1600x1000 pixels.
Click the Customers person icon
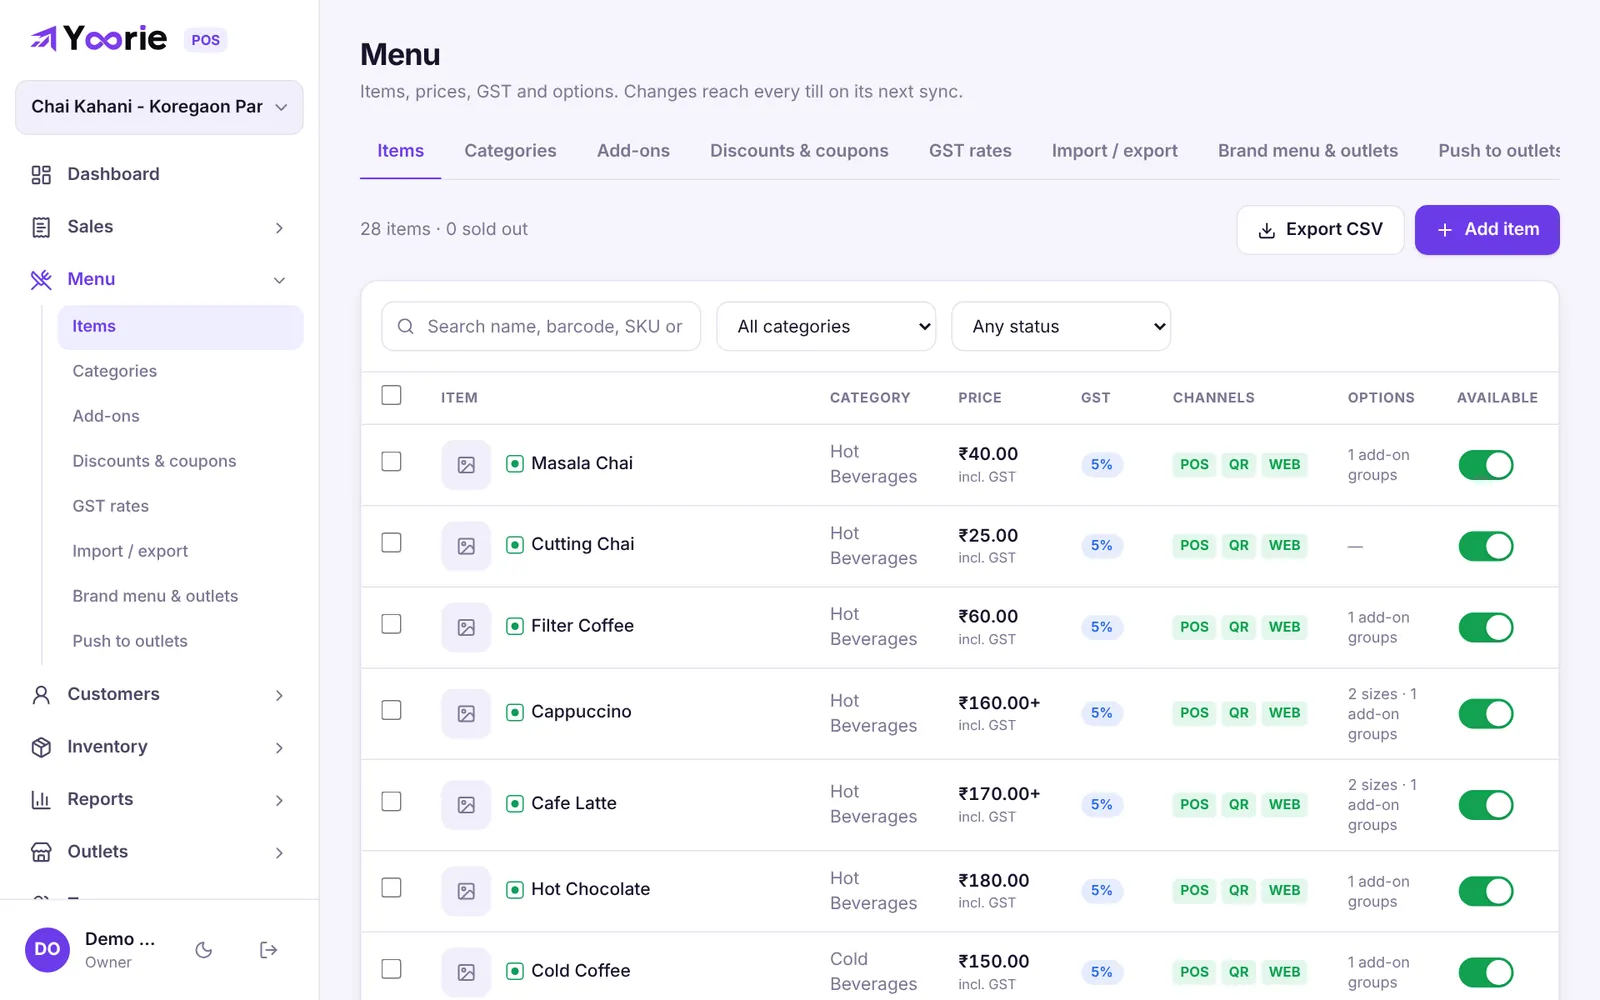click(x=41, y=695)
